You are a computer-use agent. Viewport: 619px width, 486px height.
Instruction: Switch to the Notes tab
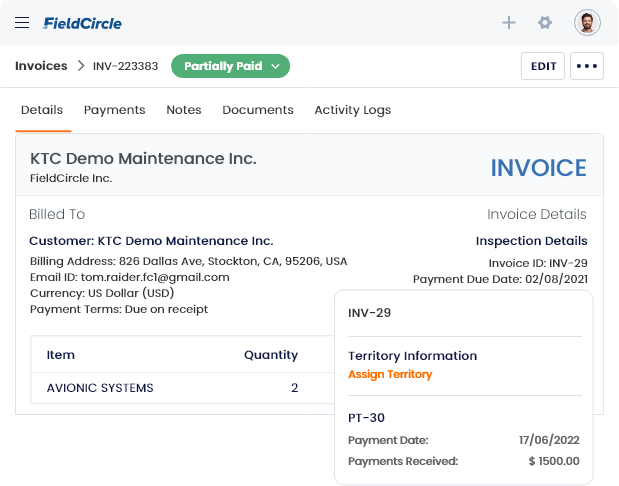[184, 110]
